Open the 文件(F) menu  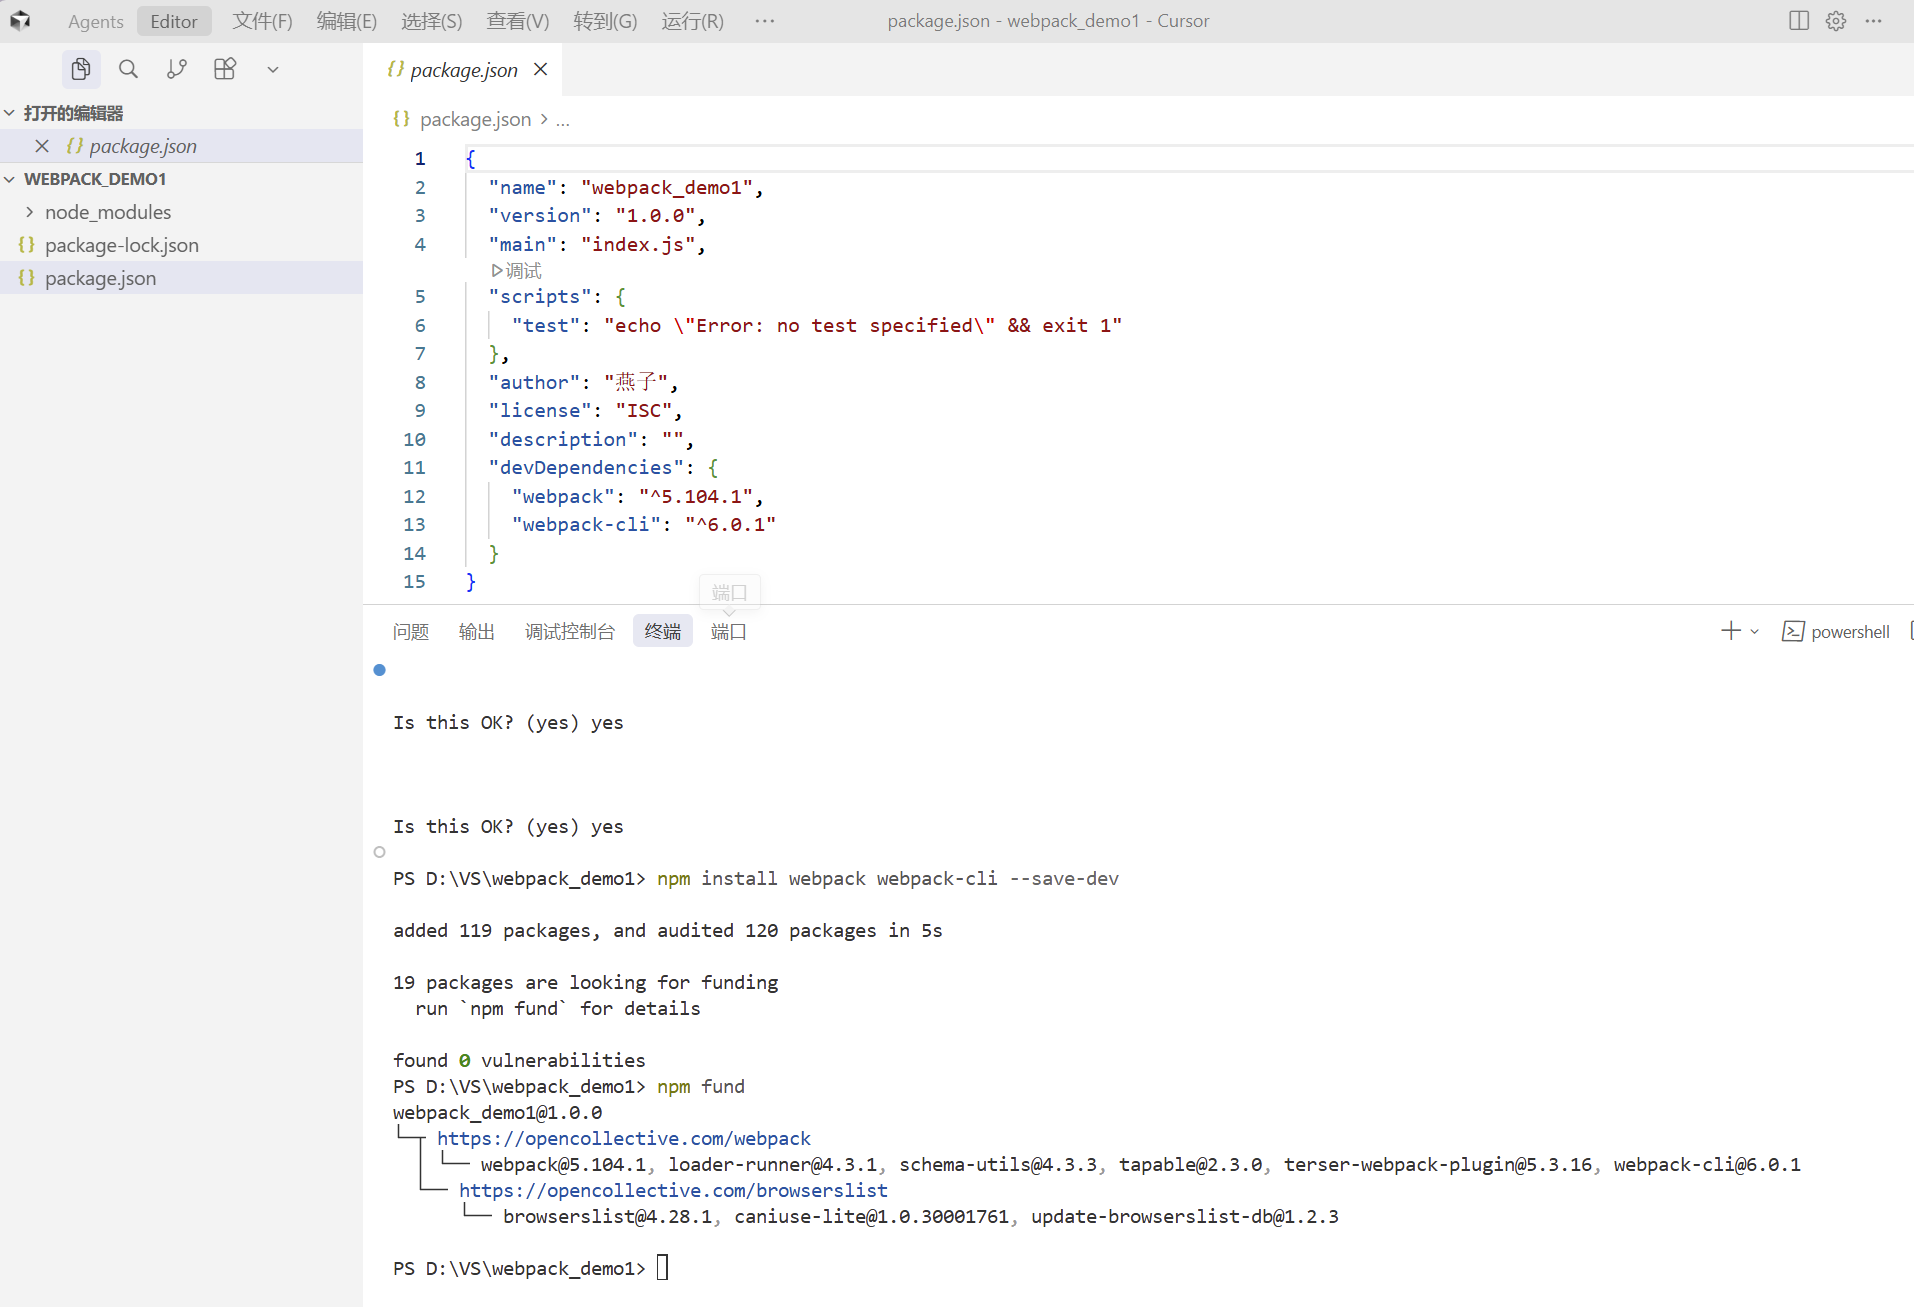tap(263, 21)
